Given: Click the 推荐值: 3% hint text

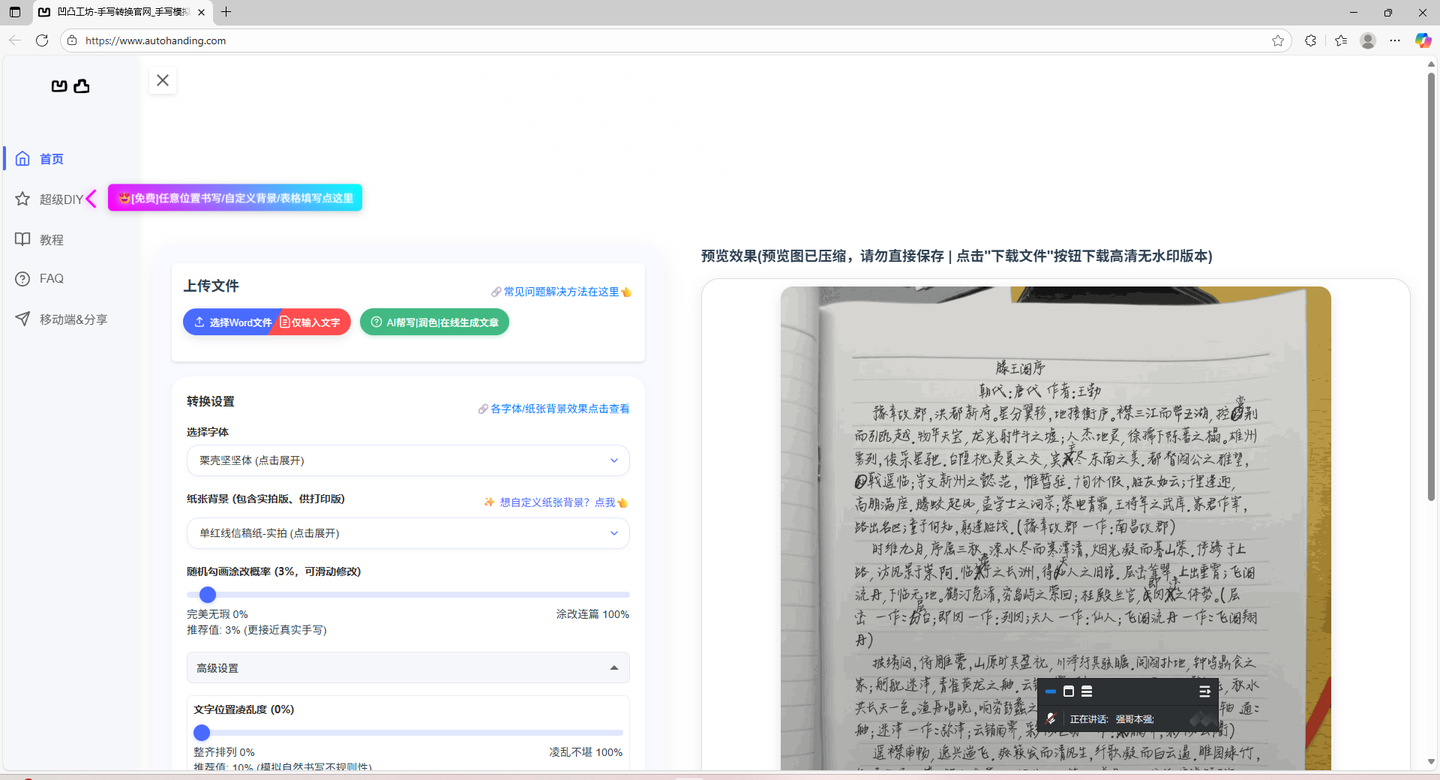Looking at the screenshot, I should point(257,630).
